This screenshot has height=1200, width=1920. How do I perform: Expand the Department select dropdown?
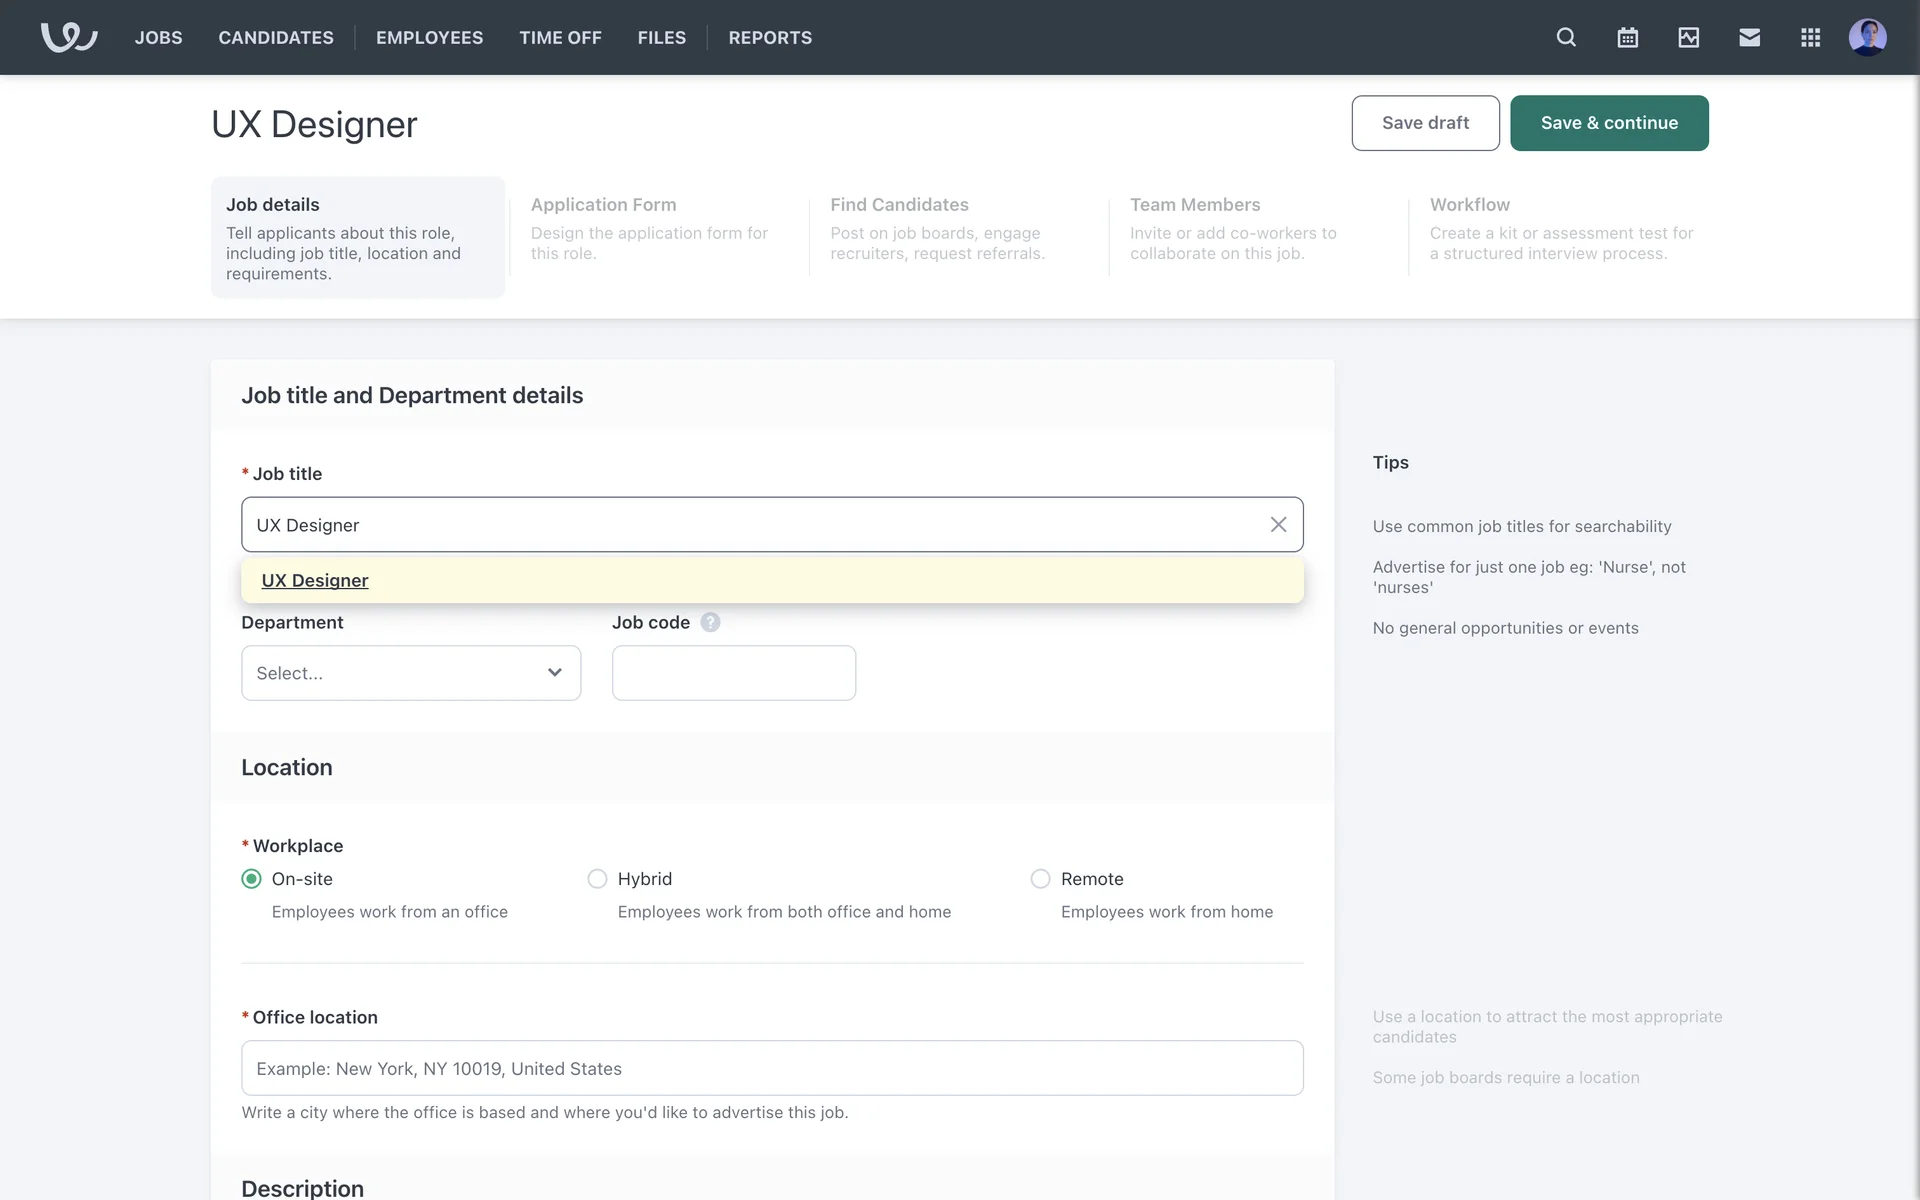[x=410, y=673]
